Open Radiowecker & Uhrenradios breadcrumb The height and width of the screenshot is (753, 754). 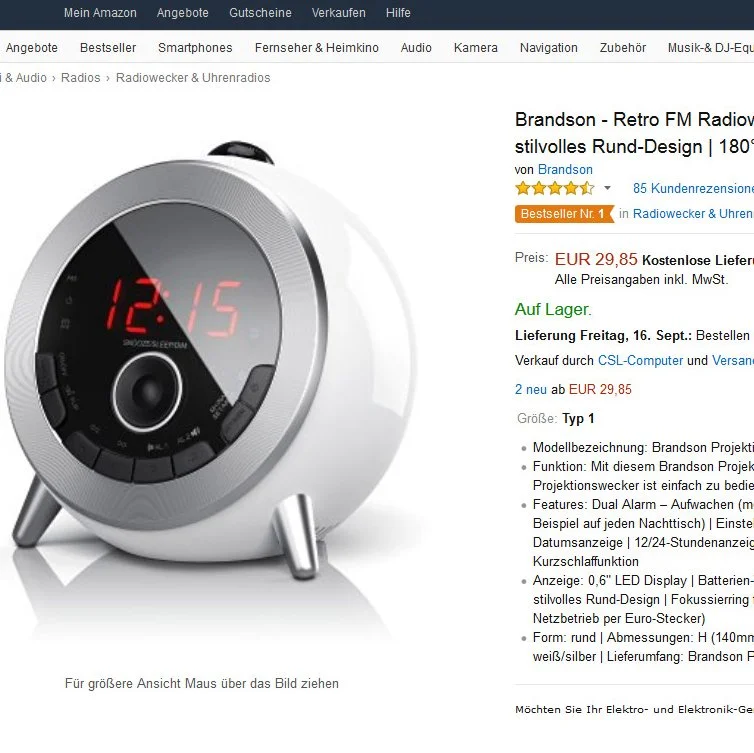(x=193, y=77)
